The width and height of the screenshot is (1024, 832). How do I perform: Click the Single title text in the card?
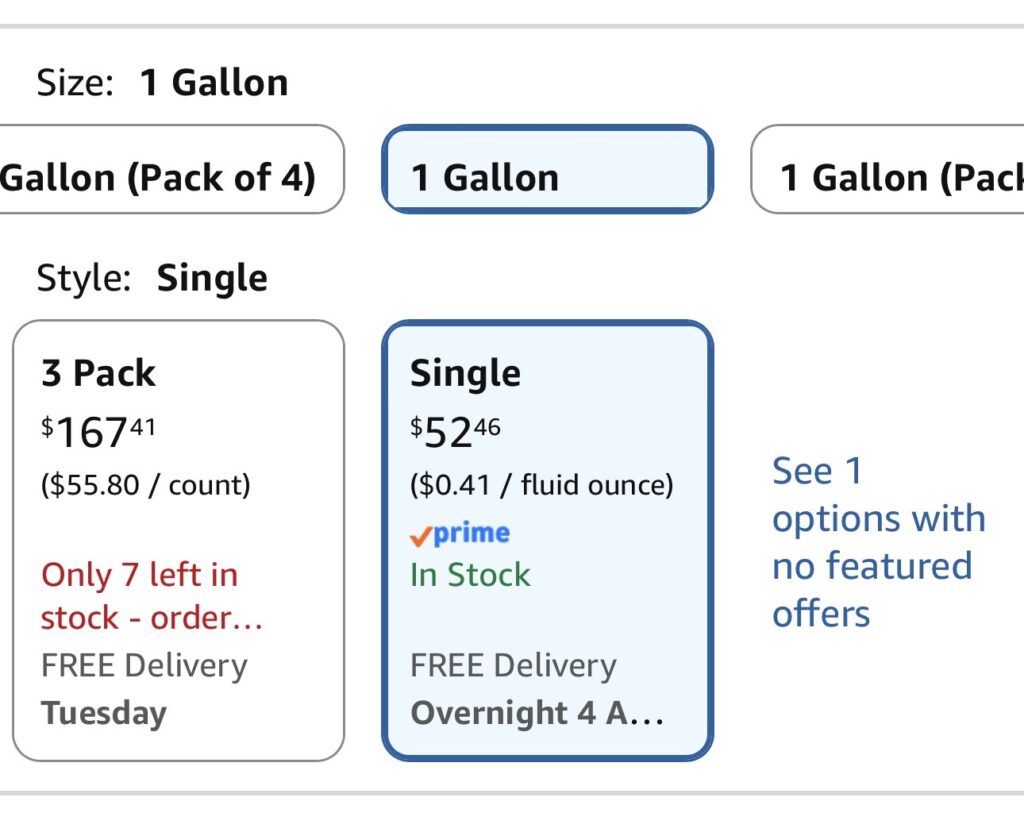pyautogui.click(x=465, y=374)
